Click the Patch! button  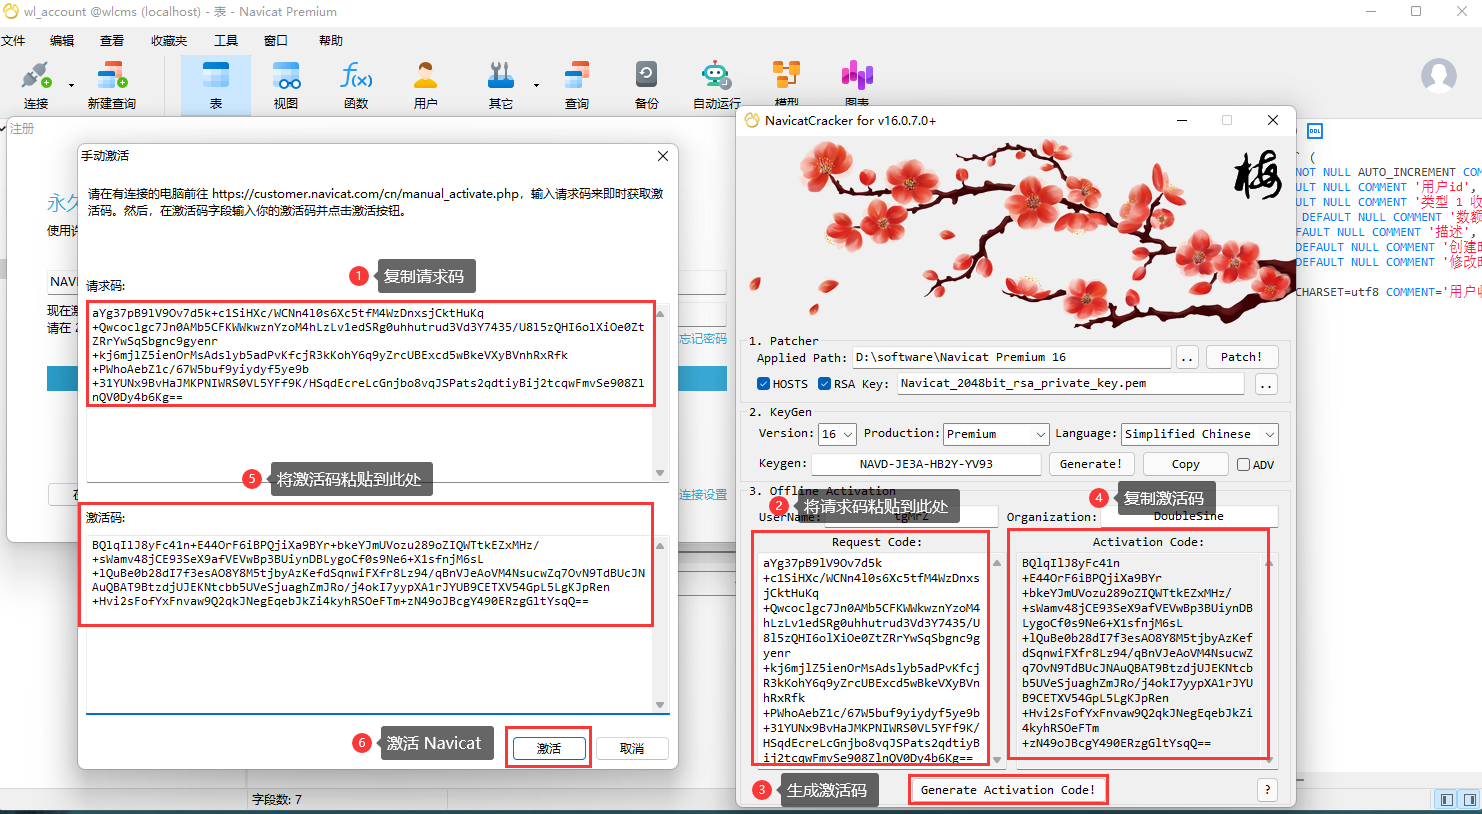click(x=1242, y=357)
